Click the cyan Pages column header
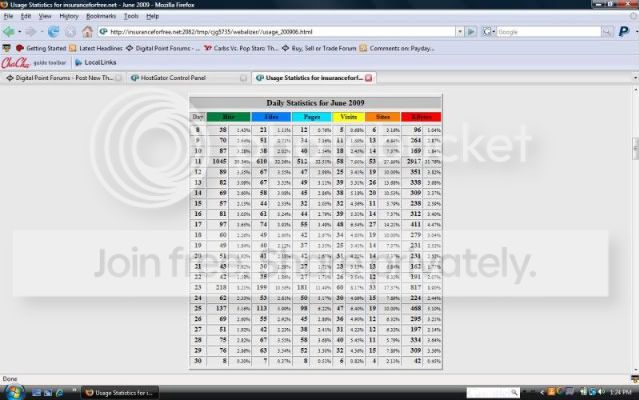This screenshot has width=639, height=400. 312,117
